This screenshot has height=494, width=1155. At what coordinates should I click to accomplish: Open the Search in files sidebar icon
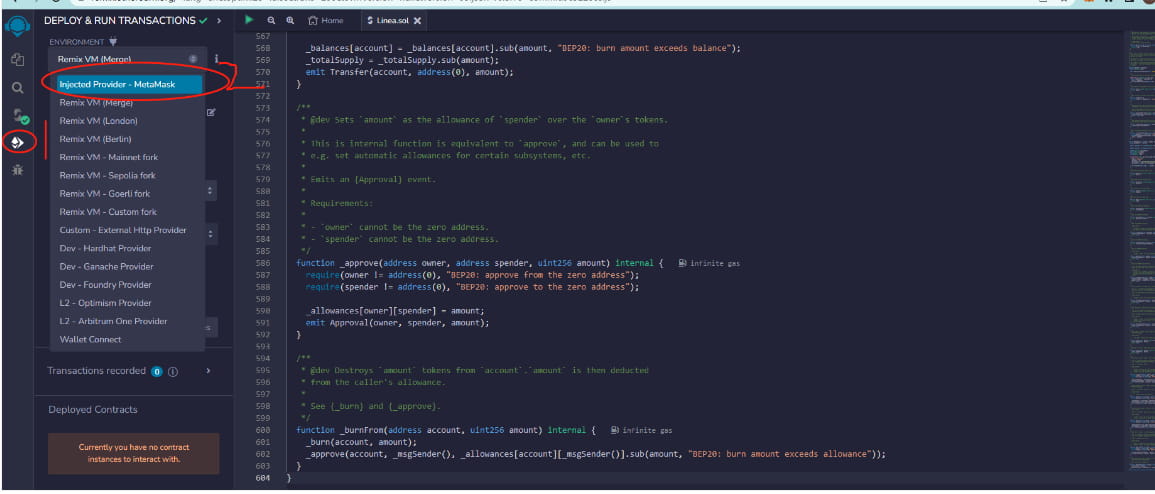[x=18, y=88]
